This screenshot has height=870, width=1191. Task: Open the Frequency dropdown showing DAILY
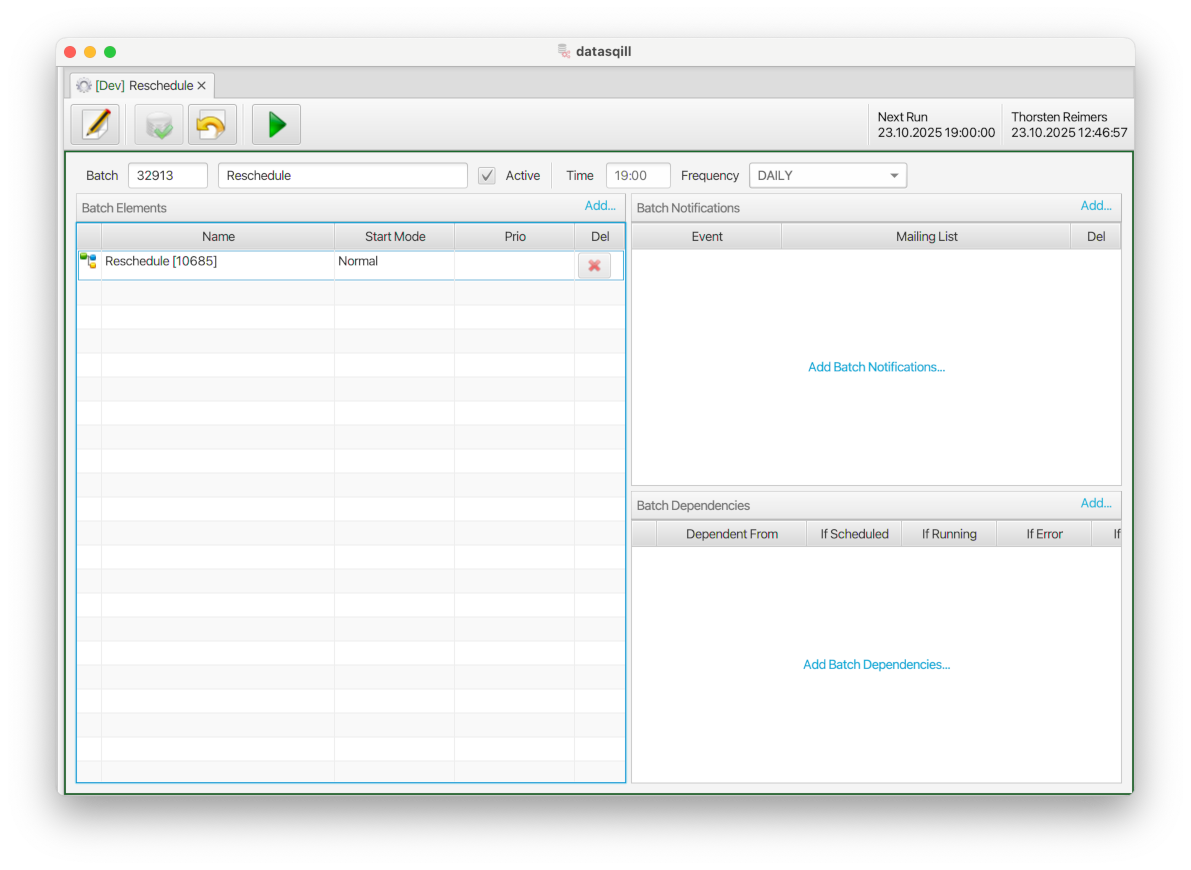pos(827,175)
